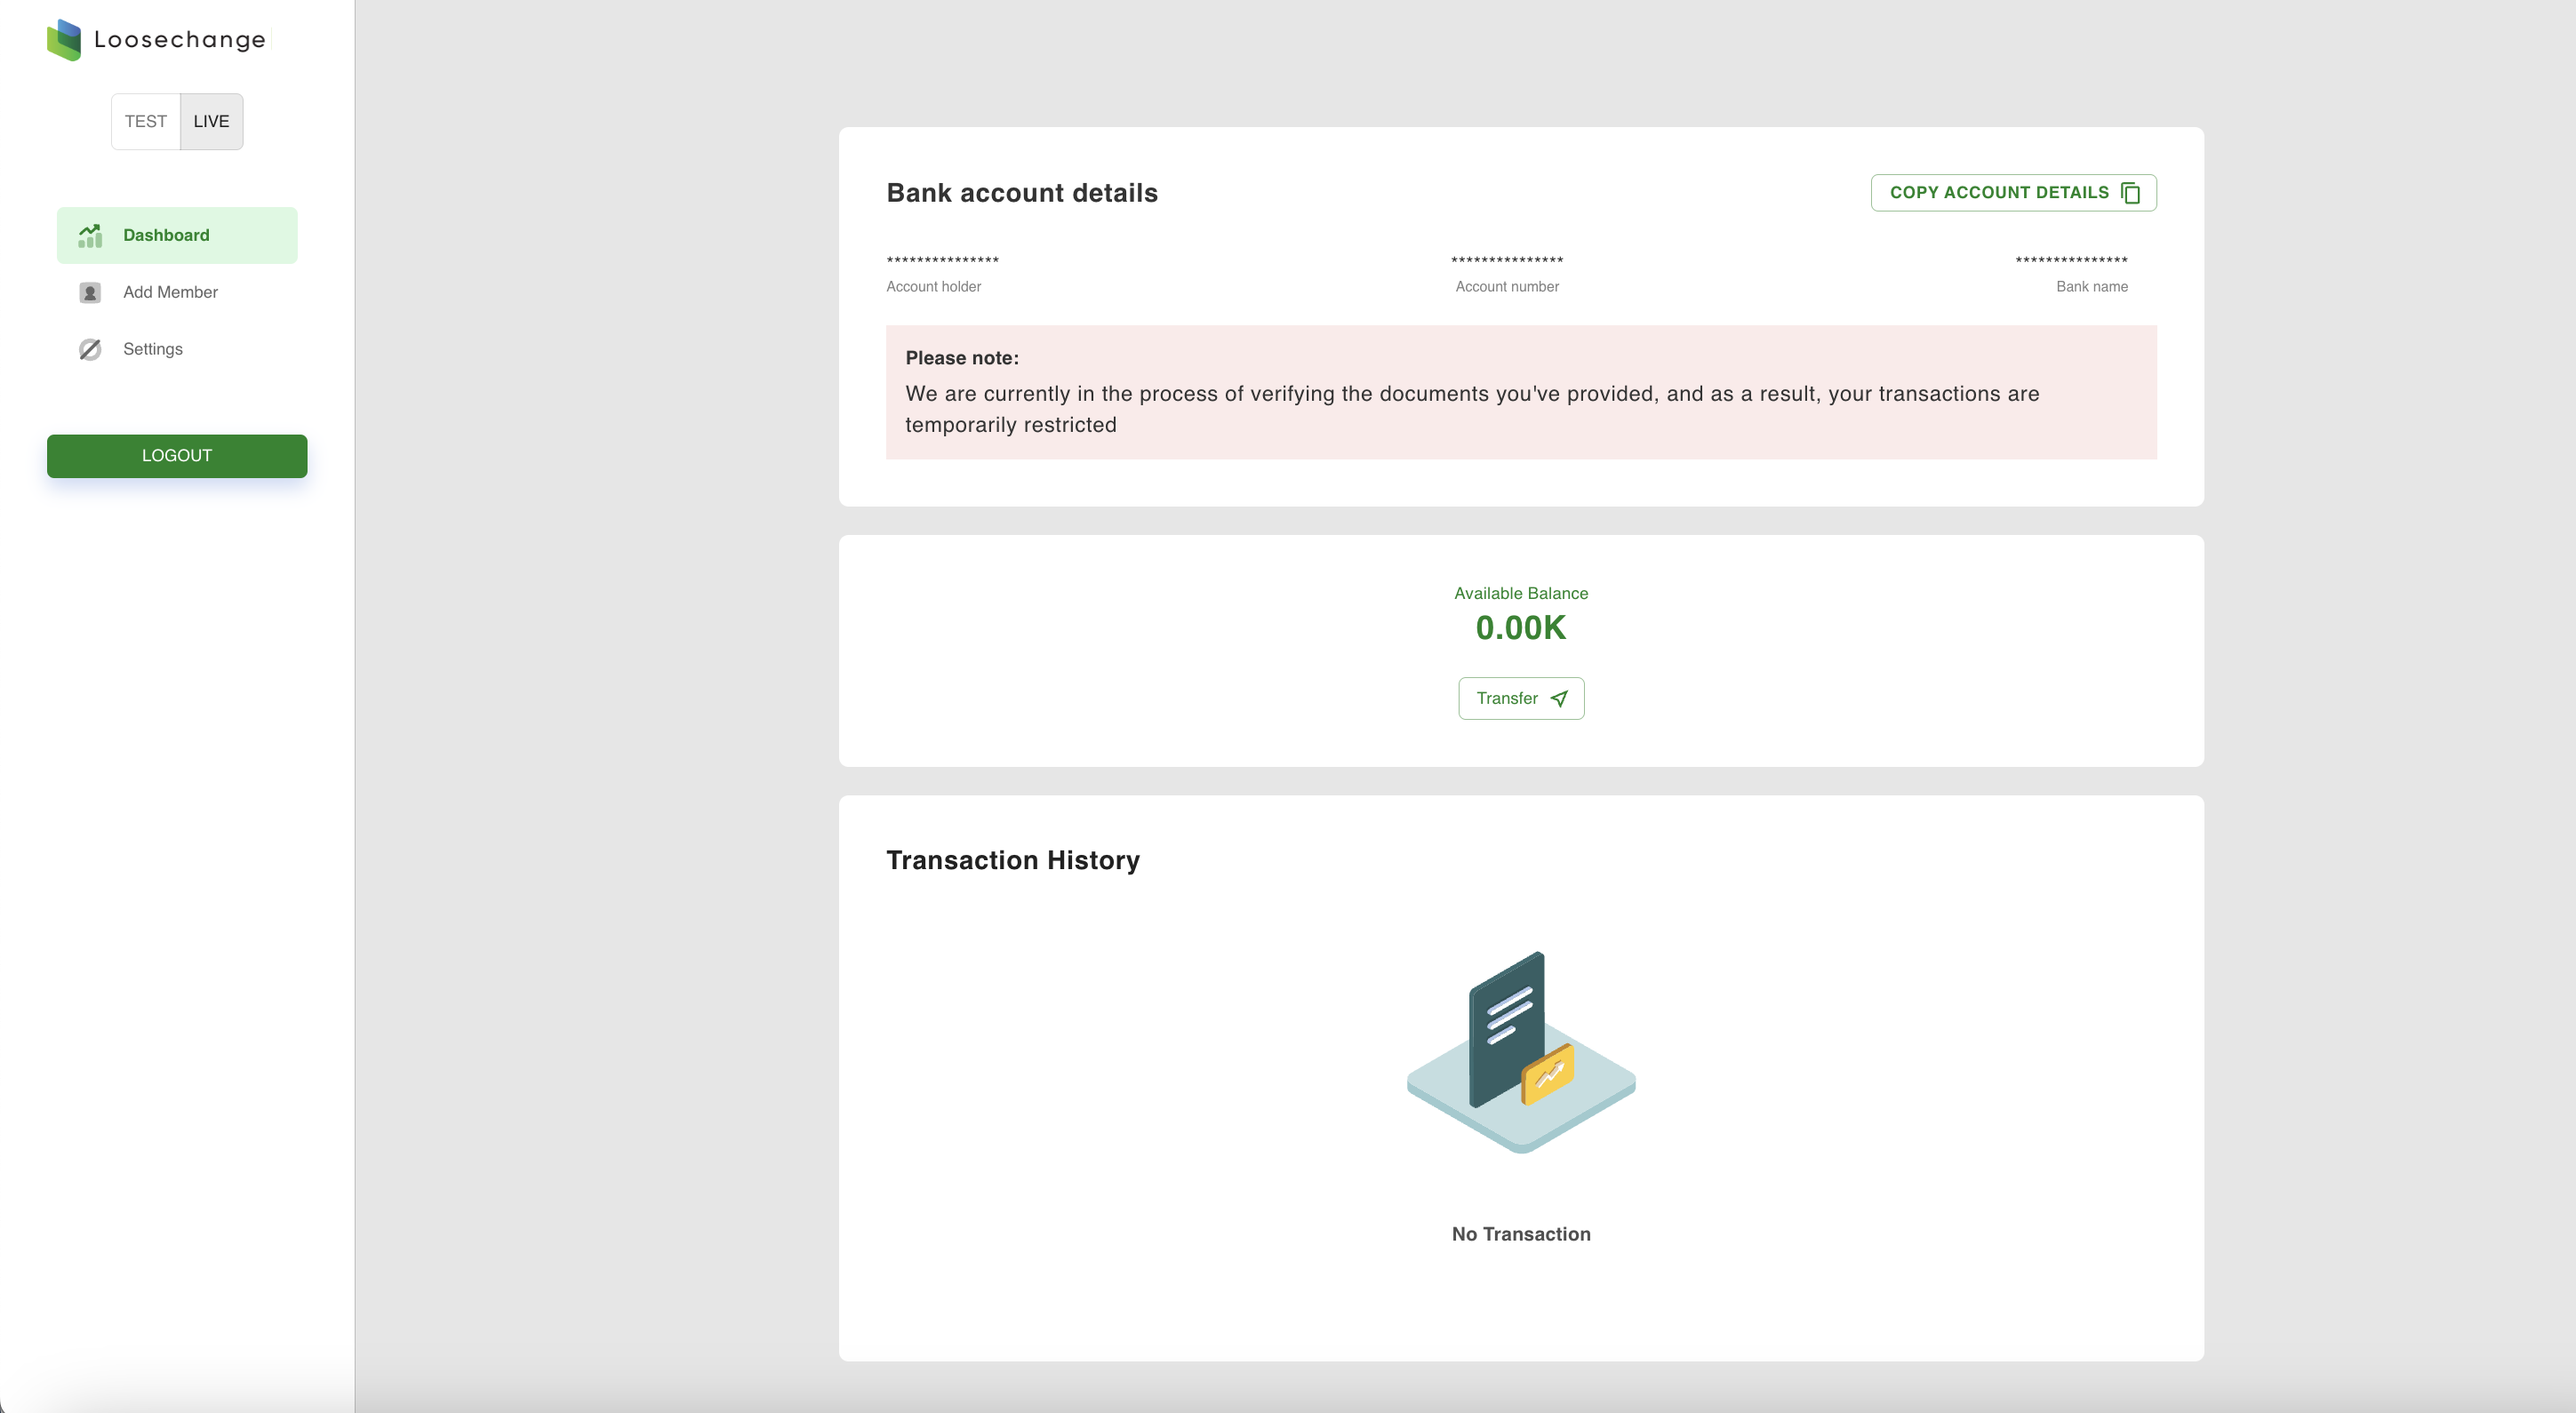2576x1413 pixels.
Task: Switch to TEST mode
Action: (146, 121)
